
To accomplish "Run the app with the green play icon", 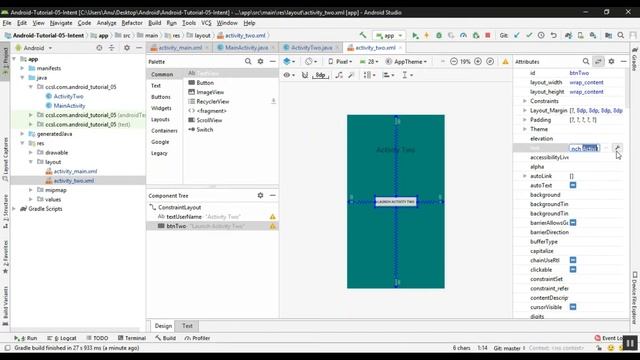I will click(415, 36).
